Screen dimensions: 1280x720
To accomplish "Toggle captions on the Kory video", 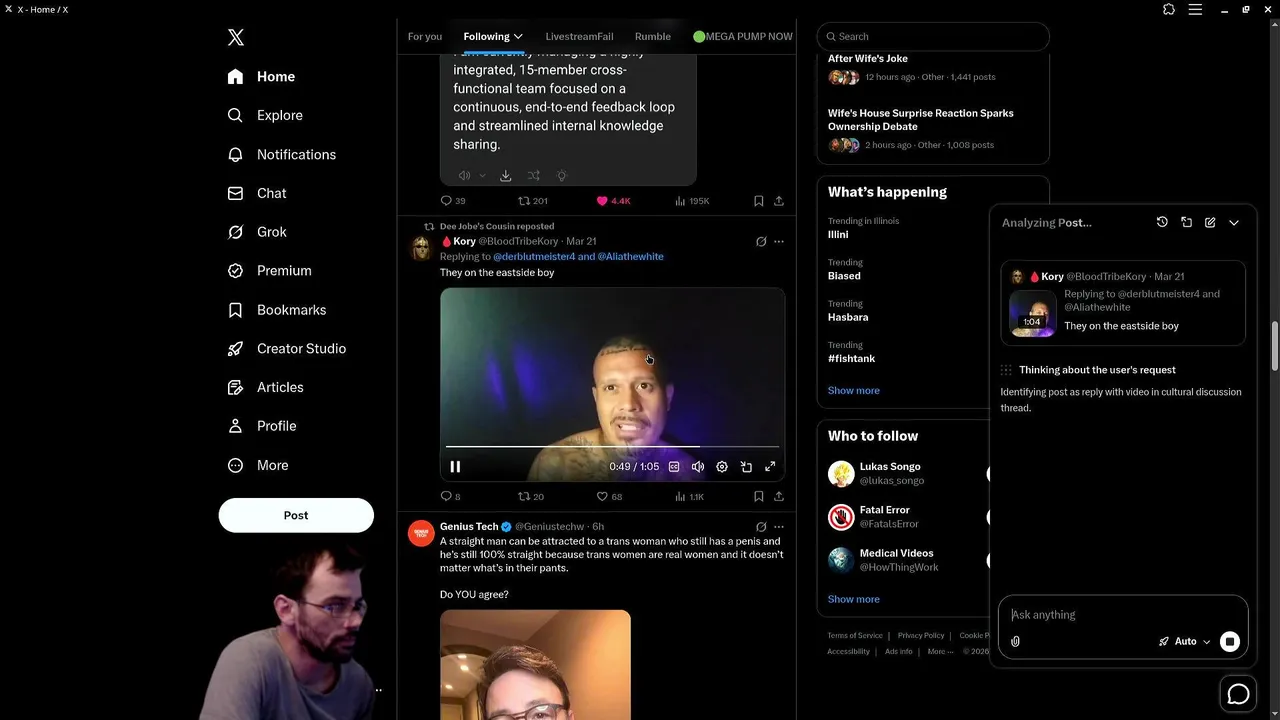I will (x=674, y=467).
